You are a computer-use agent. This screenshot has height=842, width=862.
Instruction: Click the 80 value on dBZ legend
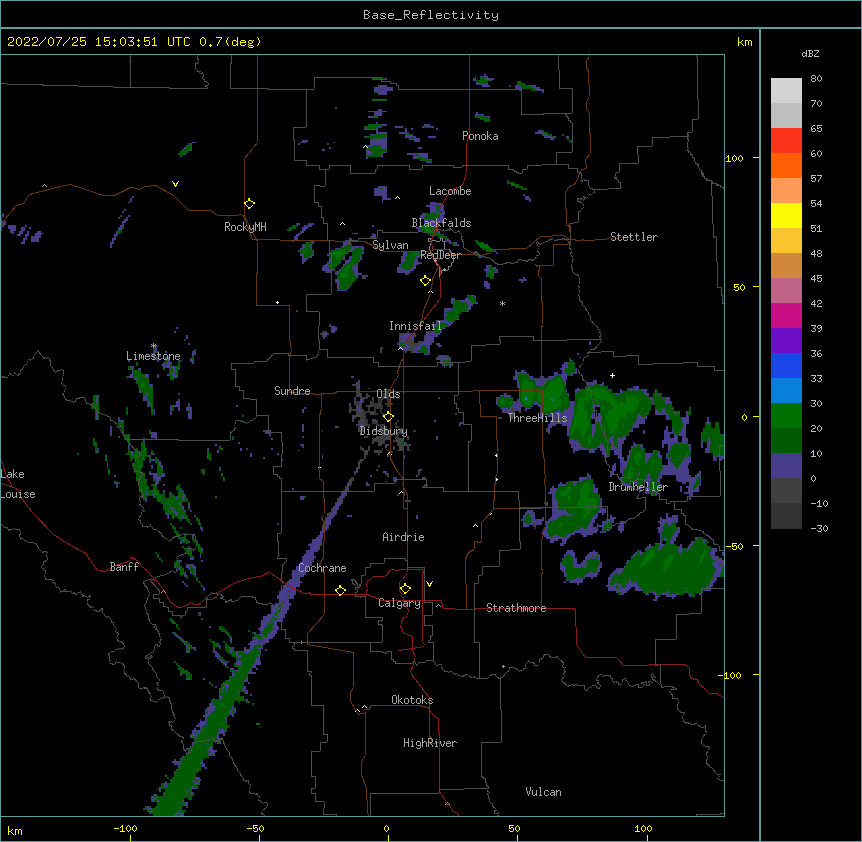(816, 78)
